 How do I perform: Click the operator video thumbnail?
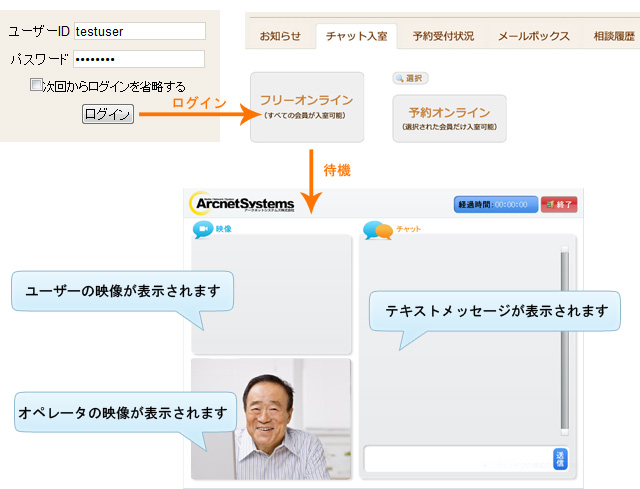271,419
